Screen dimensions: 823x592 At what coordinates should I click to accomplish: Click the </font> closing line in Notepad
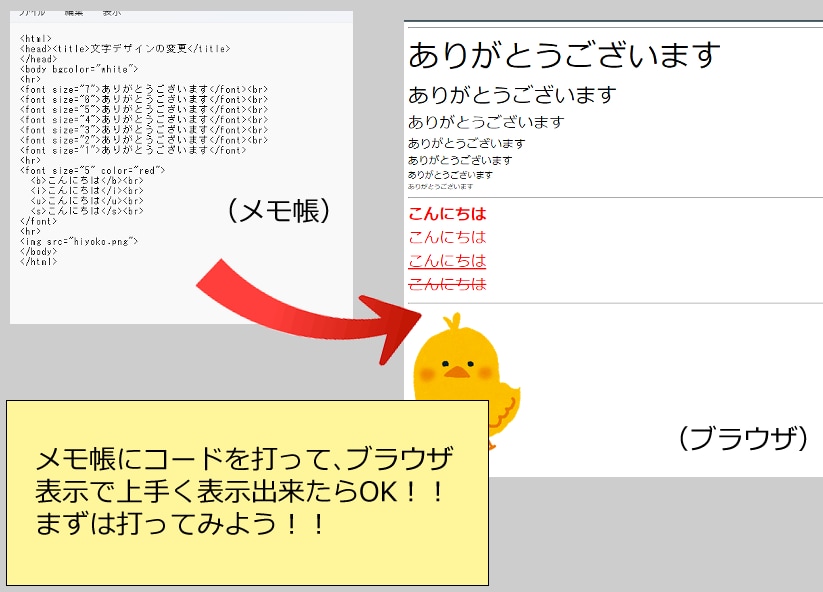38,221
